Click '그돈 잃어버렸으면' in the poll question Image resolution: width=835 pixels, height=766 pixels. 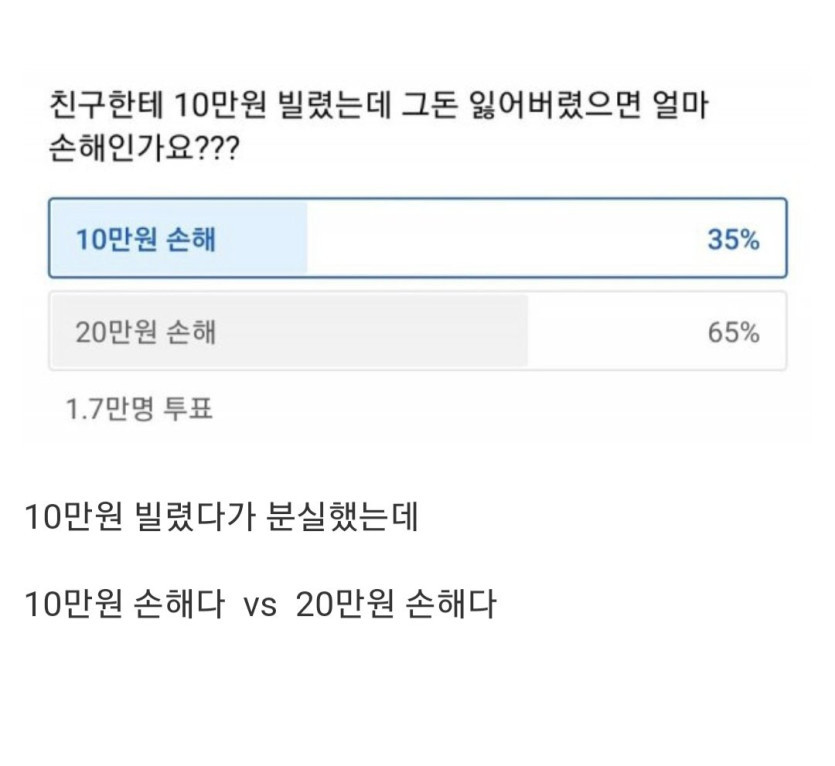[516, 106]
